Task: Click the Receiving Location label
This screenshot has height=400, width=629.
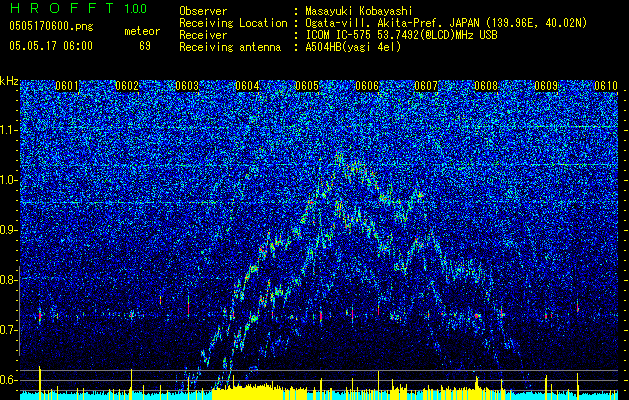Action: [x=233, y=23]
